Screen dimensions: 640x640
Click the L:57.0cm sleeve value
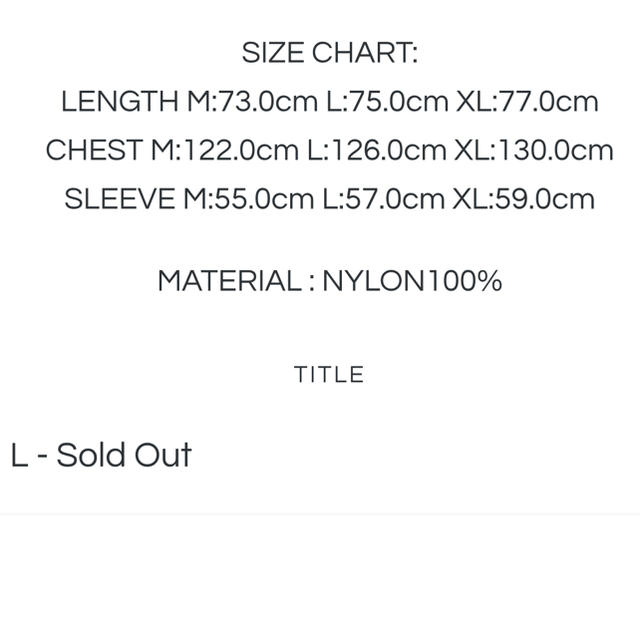pyautogui.click(x=383, y=199)
